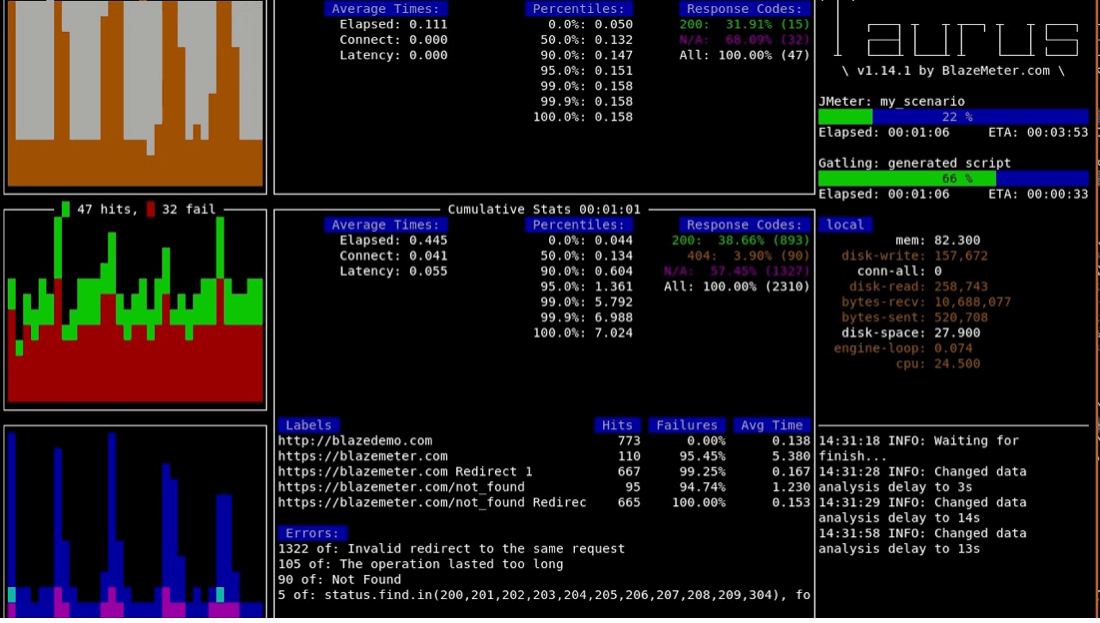Click the 14:31:18 Waiting for finish log
Screen dimensions: 1100x623
(x=919, y=448)
